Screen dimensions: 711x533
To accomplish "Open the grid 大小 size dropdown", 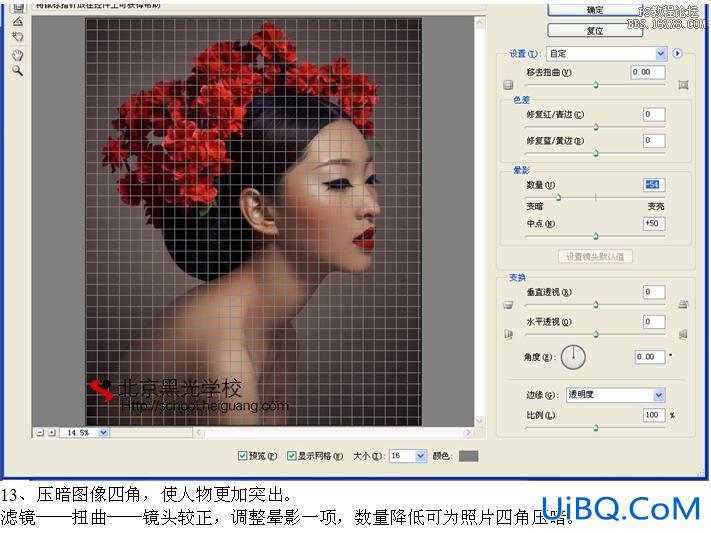I will click(x=408, y=455).
